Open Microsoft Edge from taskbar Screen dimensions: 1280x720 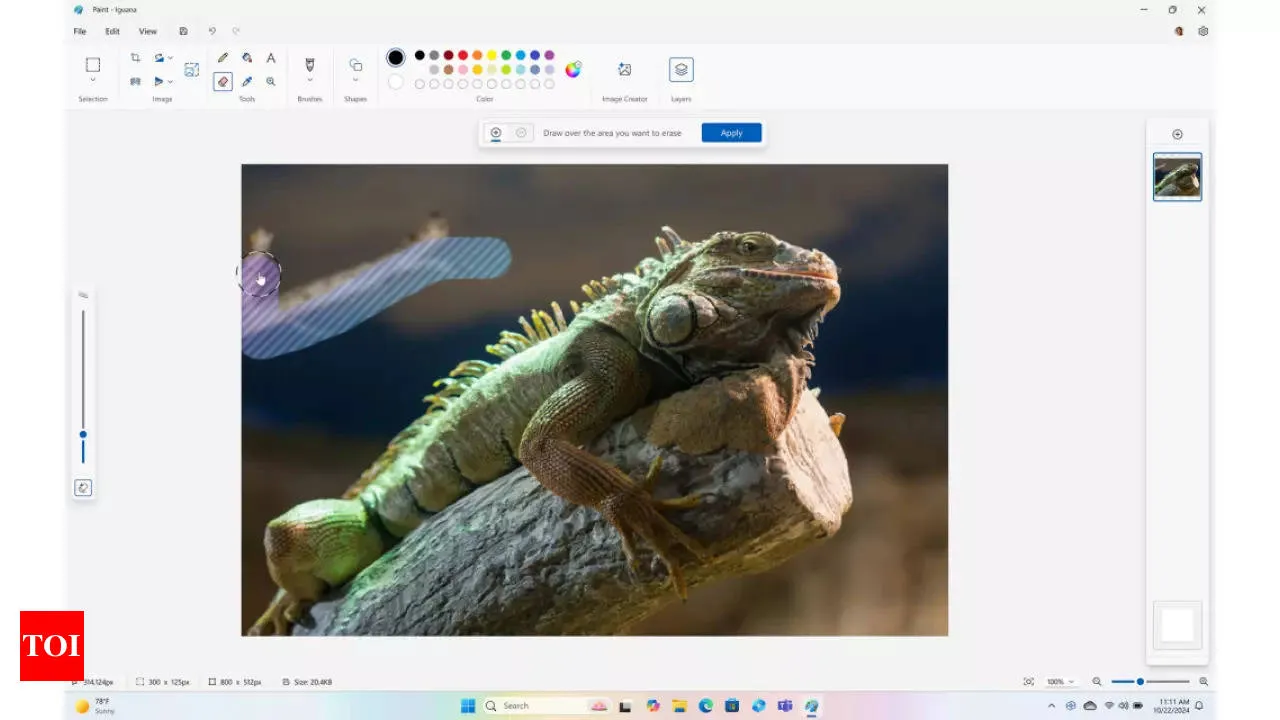click(x=706, y=706)
